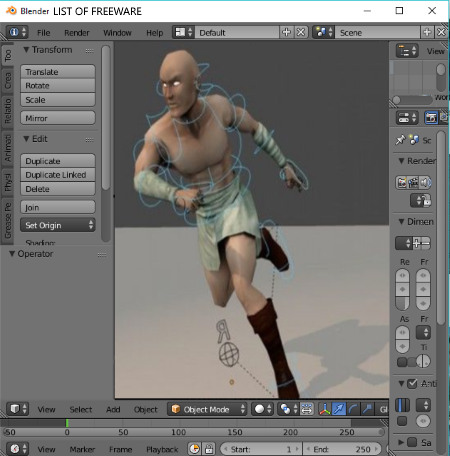450x456 pixels.
Task: Open the viewport shading sphere selector
Action: coord(263,409)
